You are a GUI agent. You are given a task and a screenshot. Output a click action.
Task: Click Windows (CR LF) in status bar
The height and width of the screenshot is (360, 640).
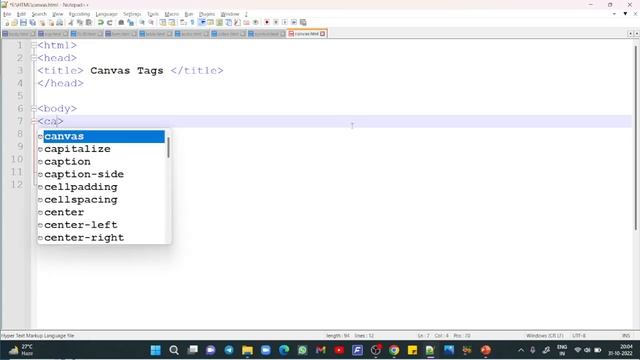[x=544, y=336]
